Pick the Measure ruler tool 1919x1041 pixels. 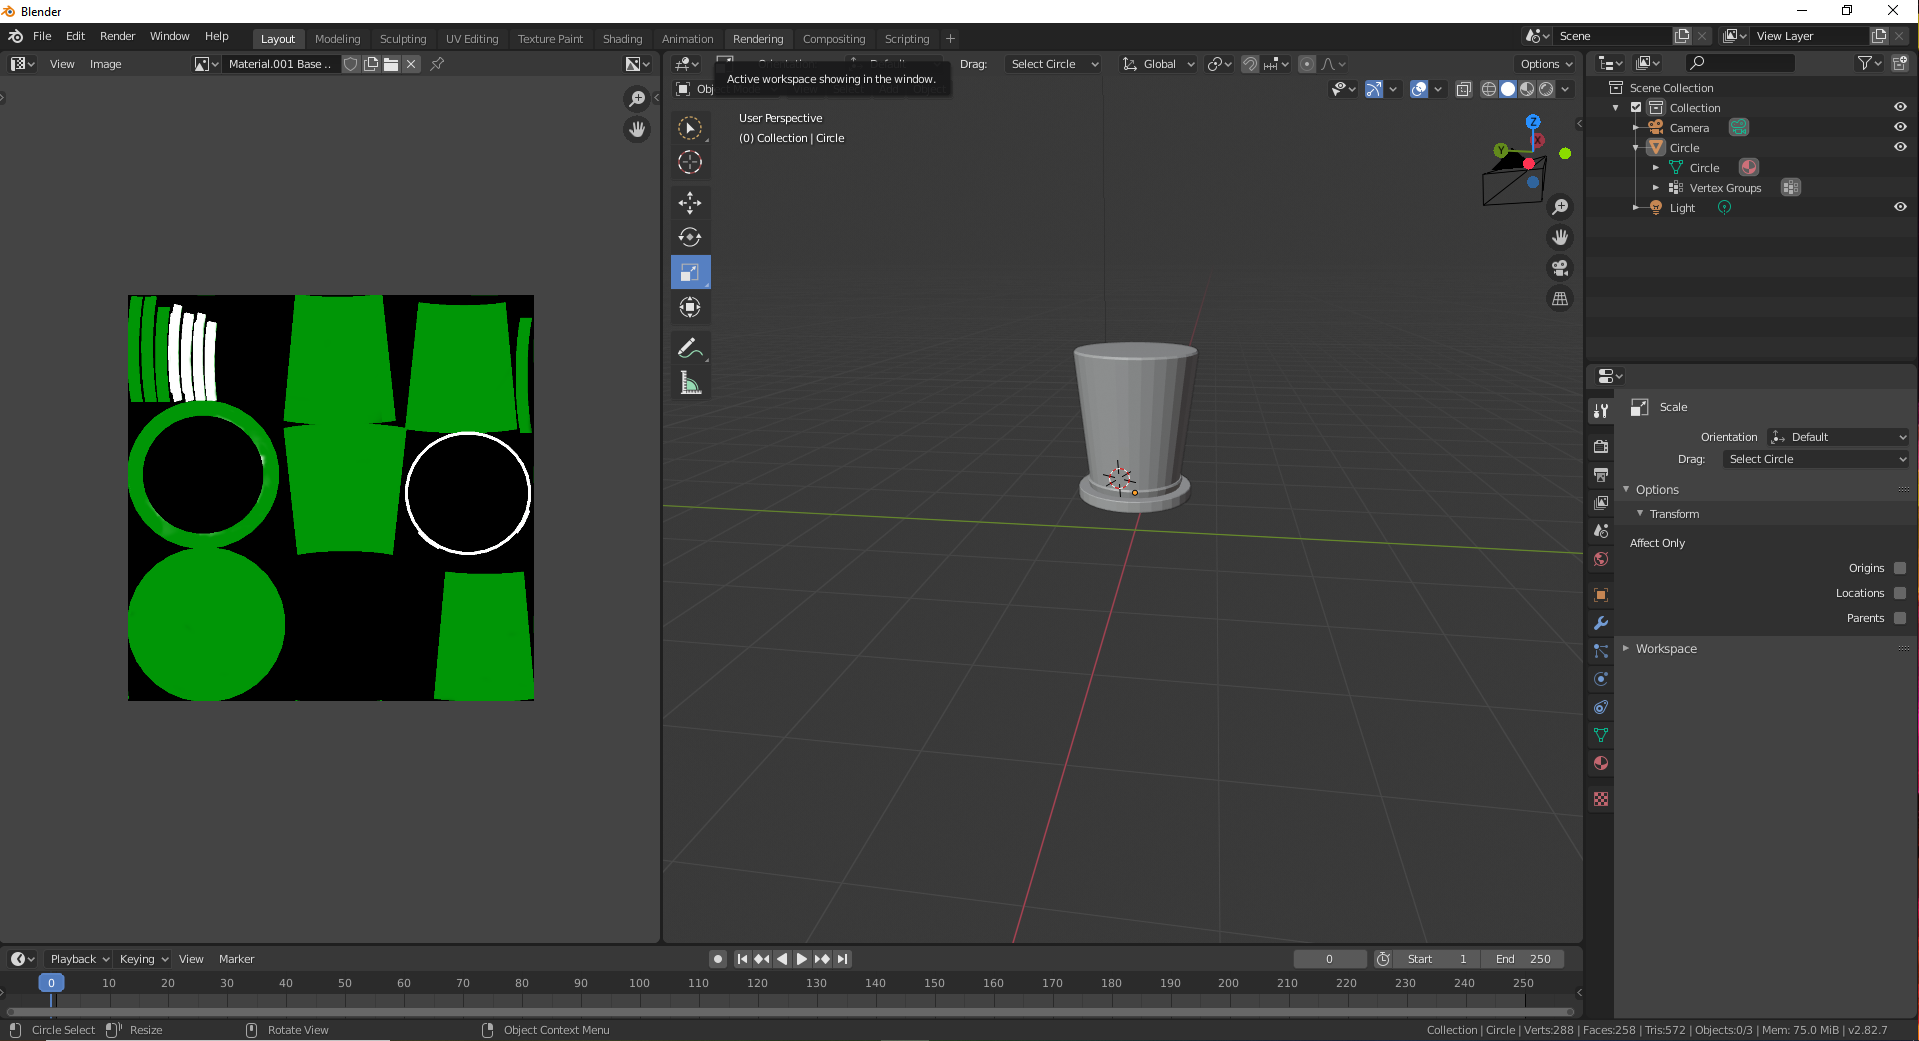[690, 383]
